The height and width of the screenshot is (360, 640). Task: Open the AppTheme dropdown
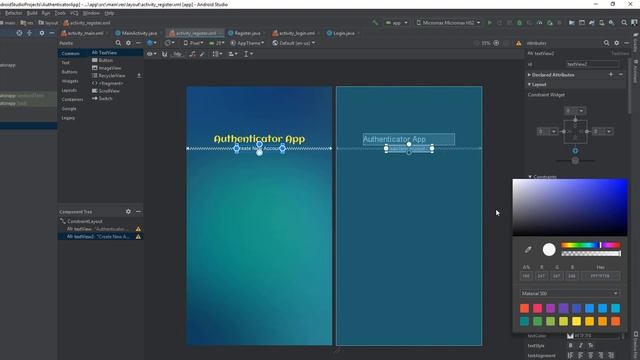[x=247, y=43]
